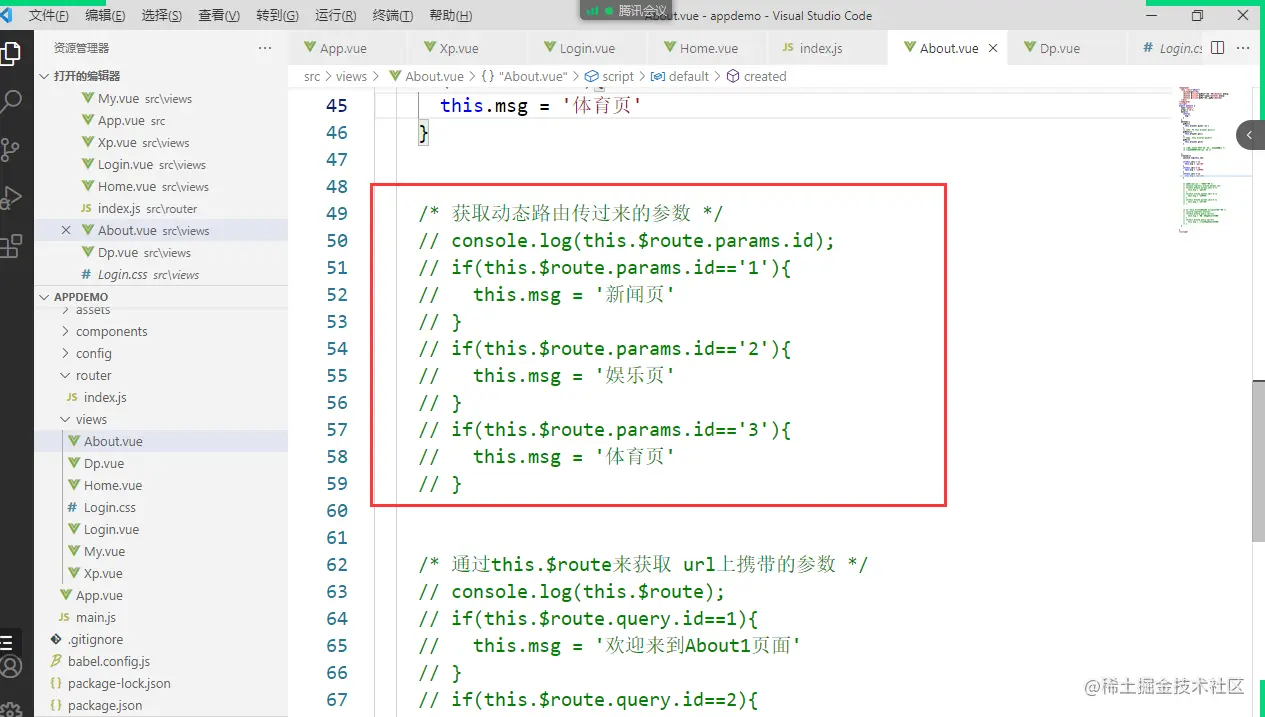
Task: Open My.vue in views folder
Action: pos(161,551)
